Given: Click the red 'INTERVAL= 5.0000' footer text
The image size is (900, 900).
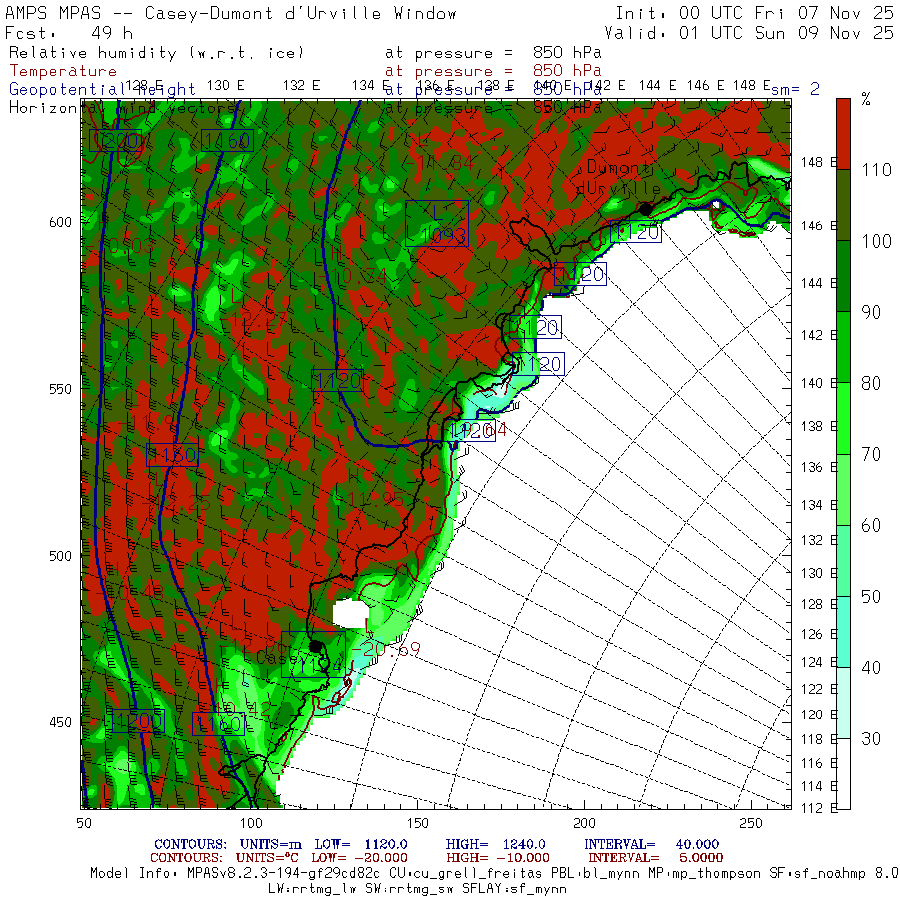Looking at the screenshot, I should tap(655, 858).
